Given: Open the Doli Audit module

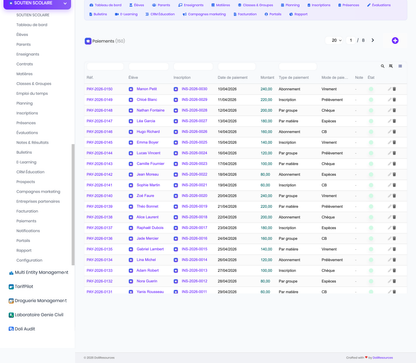Looking at the screenshot, I should 22,329.
